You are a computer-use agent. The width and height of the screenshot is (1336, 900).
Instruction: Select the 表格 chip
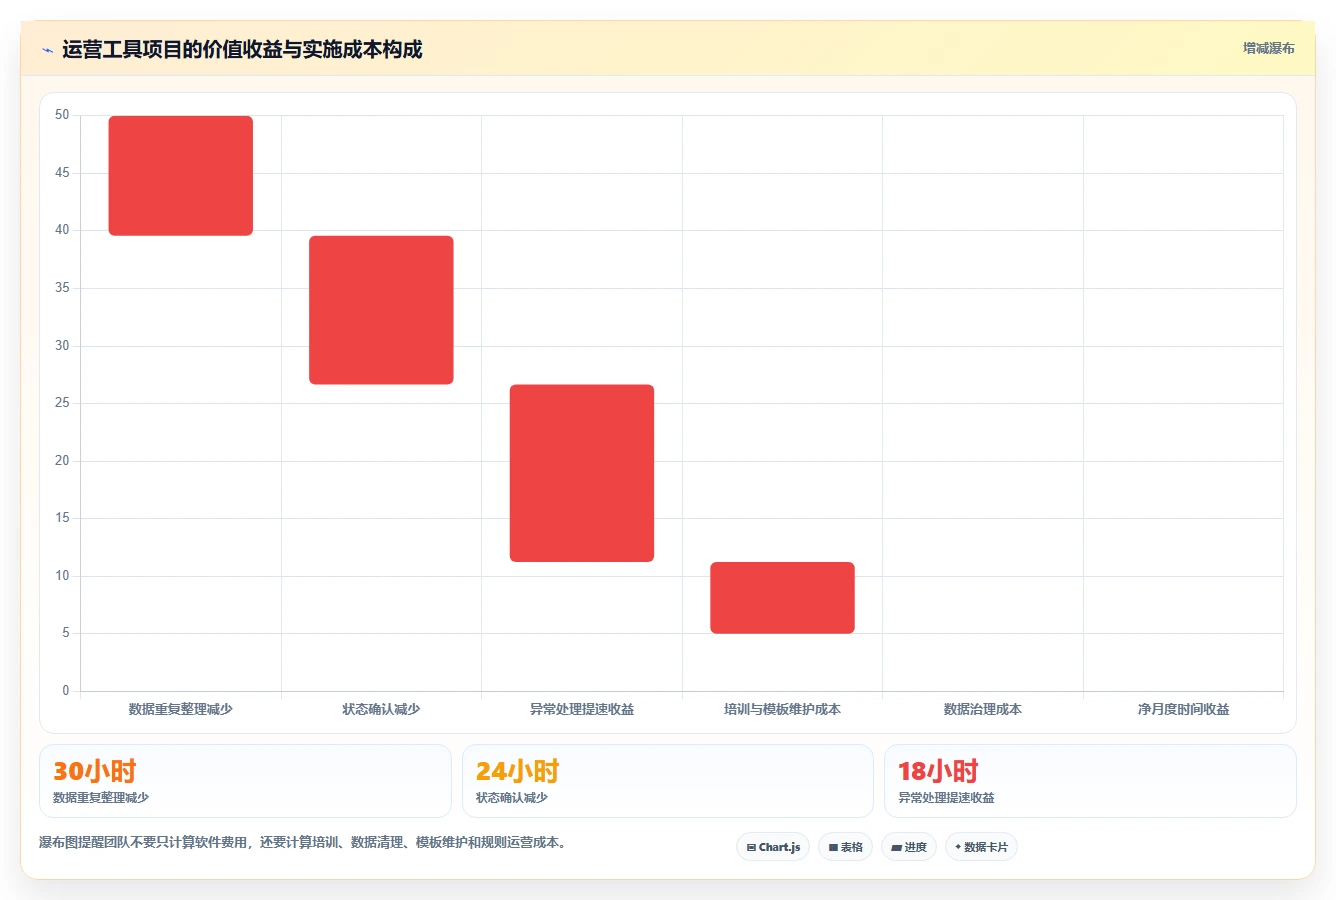coord(845,847)
